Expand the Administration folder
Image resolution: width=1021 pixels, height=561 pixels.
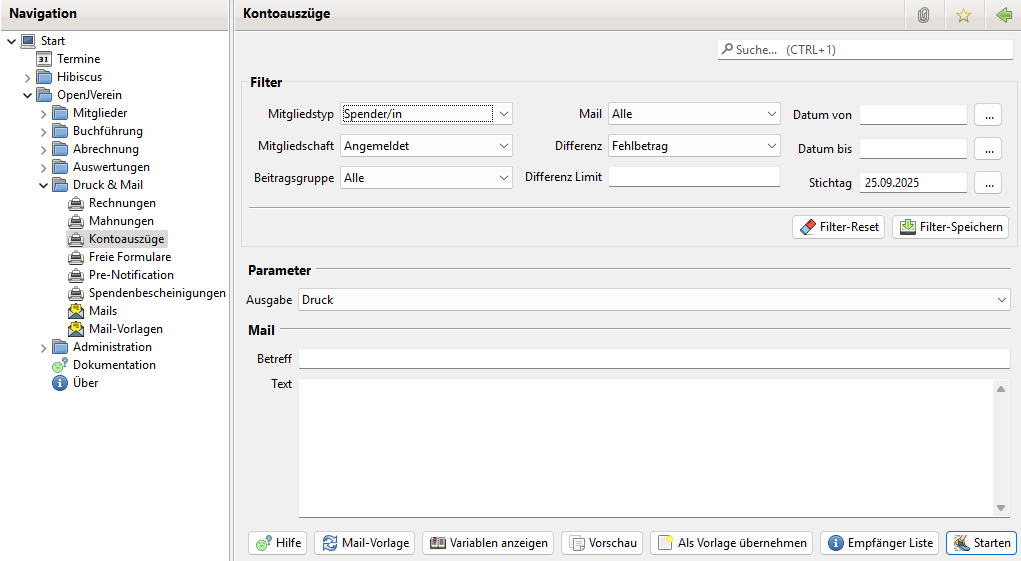point(44,348)
